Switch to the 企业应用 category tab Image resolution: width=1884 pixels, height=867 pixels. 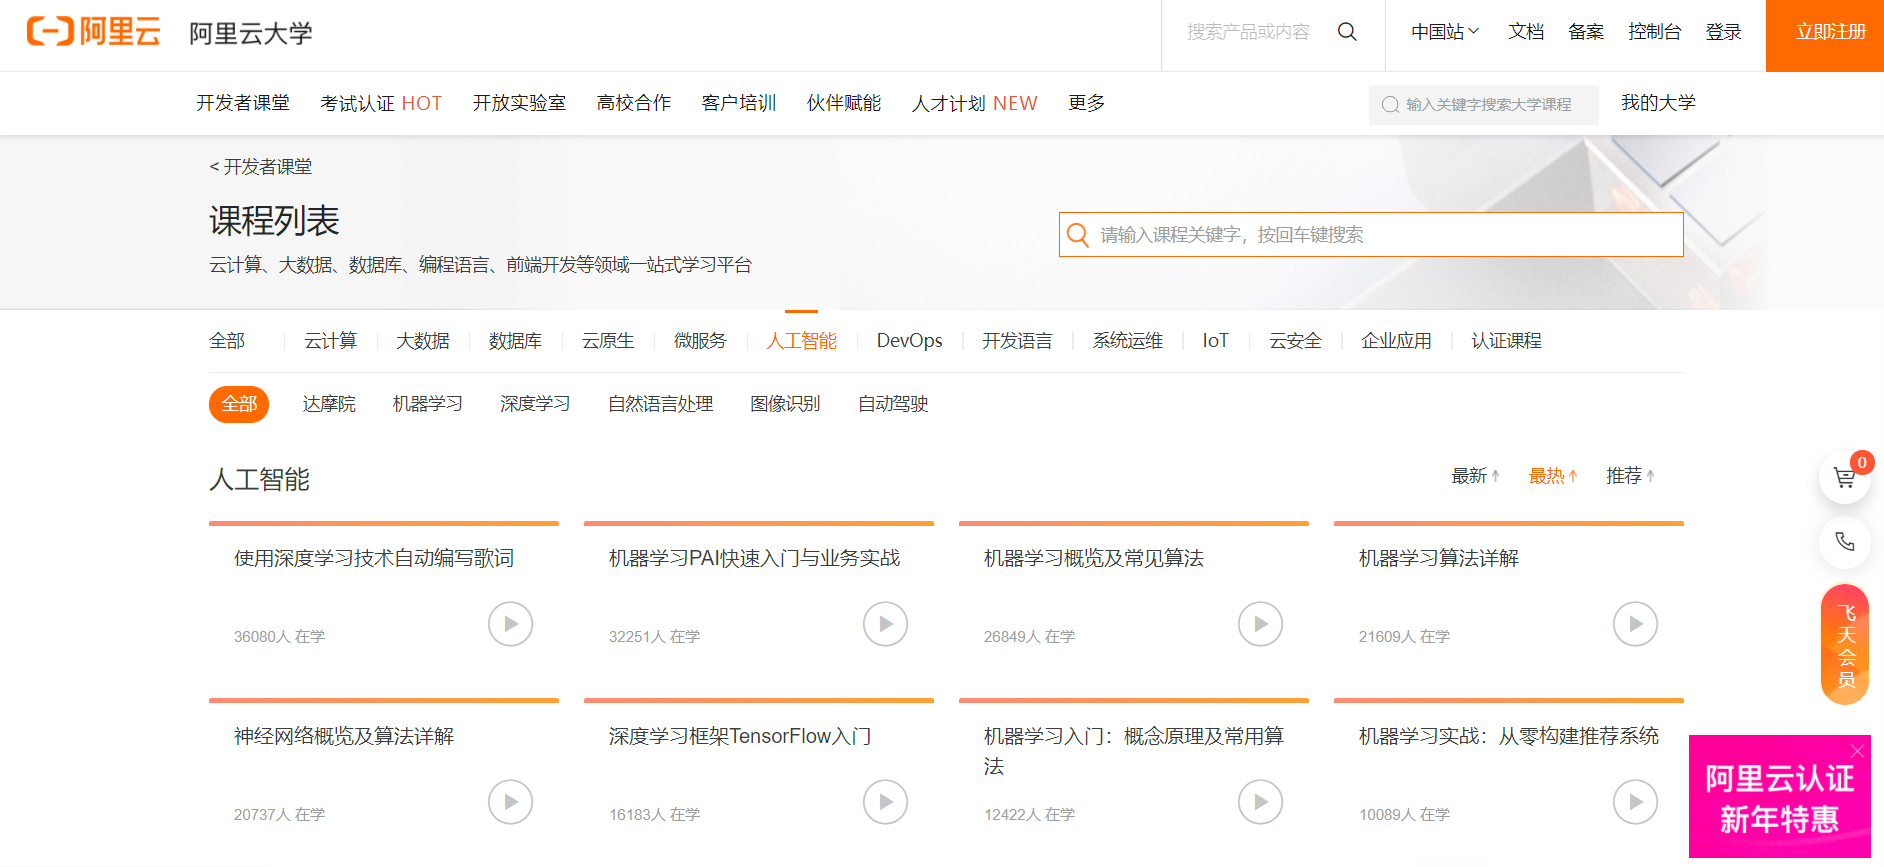coord(1396,341)
